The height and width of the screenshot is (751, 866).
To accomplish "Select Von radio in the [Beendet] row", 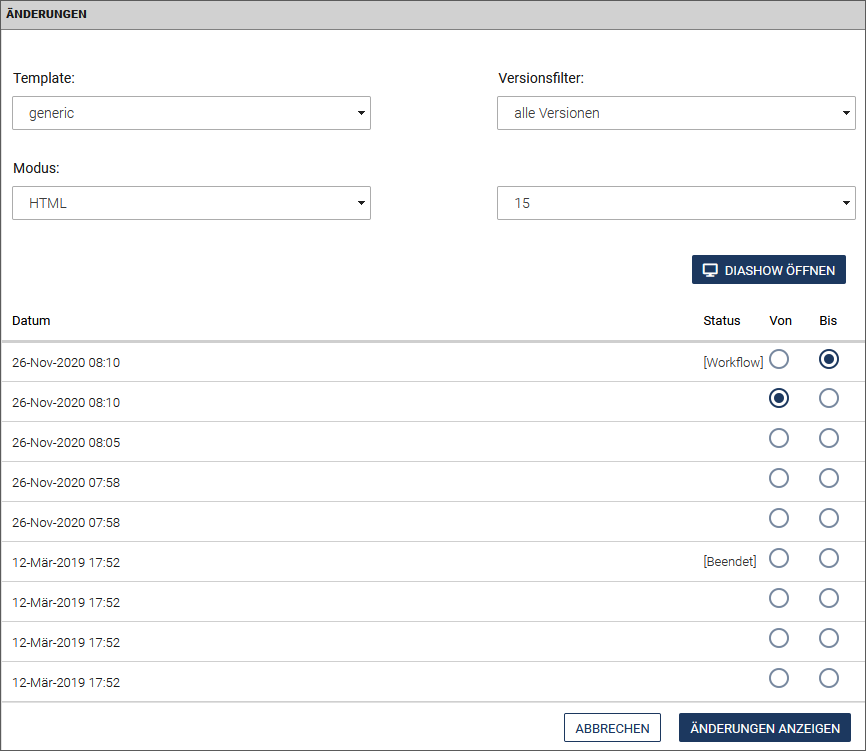I will [x=779, y=558].
